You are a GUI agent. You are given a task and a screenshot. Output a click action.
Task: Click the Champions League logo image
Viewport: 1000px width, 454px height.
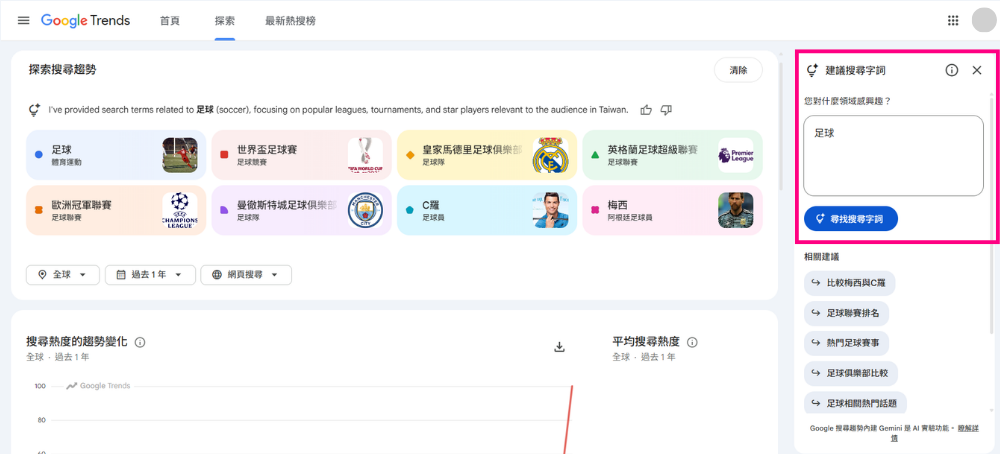pos(180,210)
